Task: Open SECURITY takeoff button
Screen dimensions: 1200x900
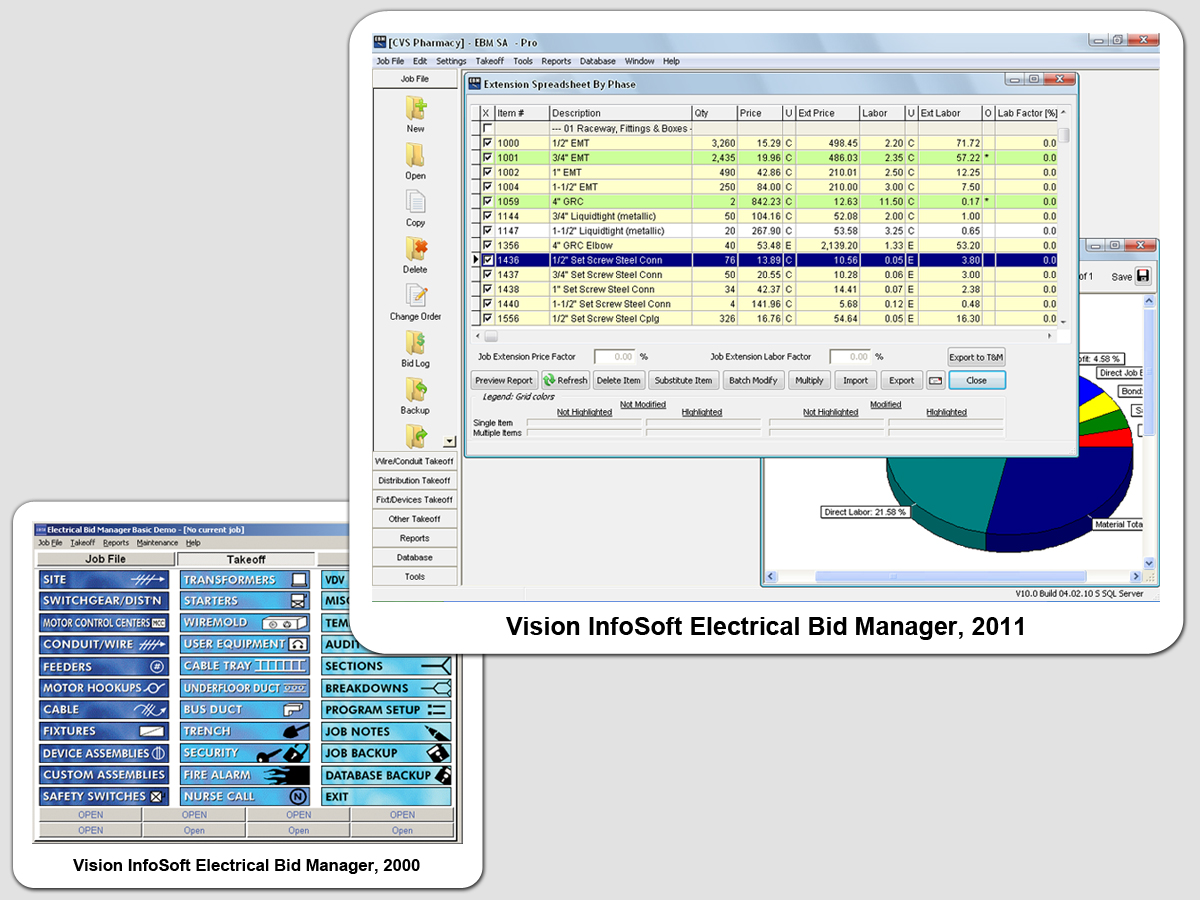Action: 246,753
